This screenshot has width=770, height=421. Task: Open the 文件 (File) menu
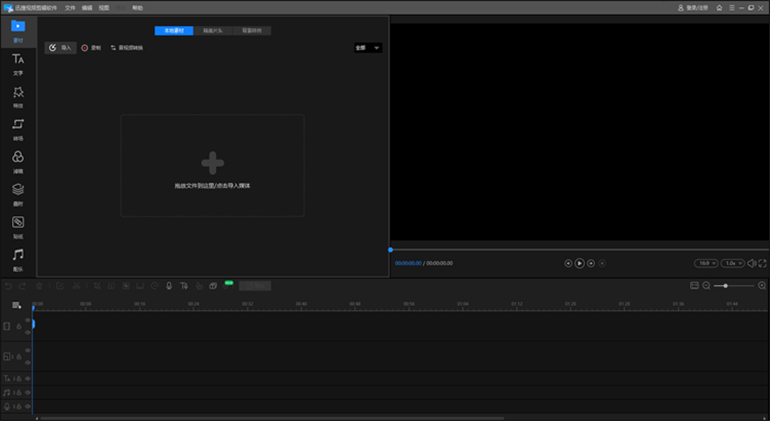click(x=70, y=7)
